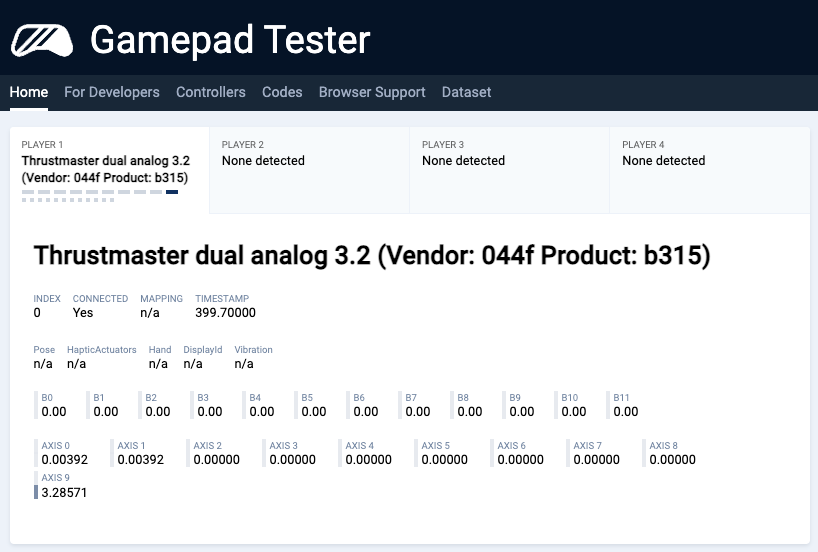
Task: Open the Browser Support page
Action: click(372, 92)
